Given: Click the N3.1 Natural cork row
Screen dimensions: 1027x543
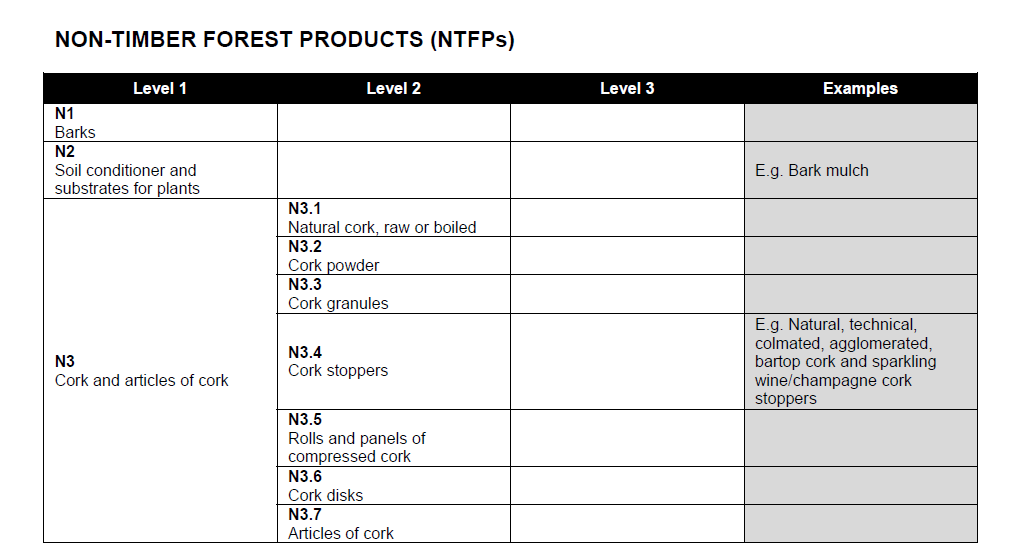Looking at the screenshot, I should pyautogui.click(x=382, y=218).
